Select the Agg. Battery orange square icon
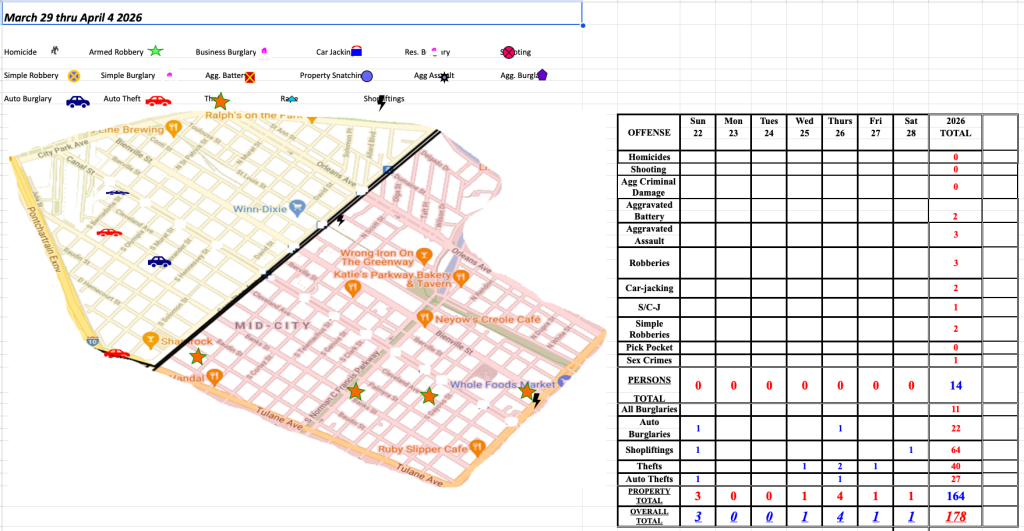 249,76
